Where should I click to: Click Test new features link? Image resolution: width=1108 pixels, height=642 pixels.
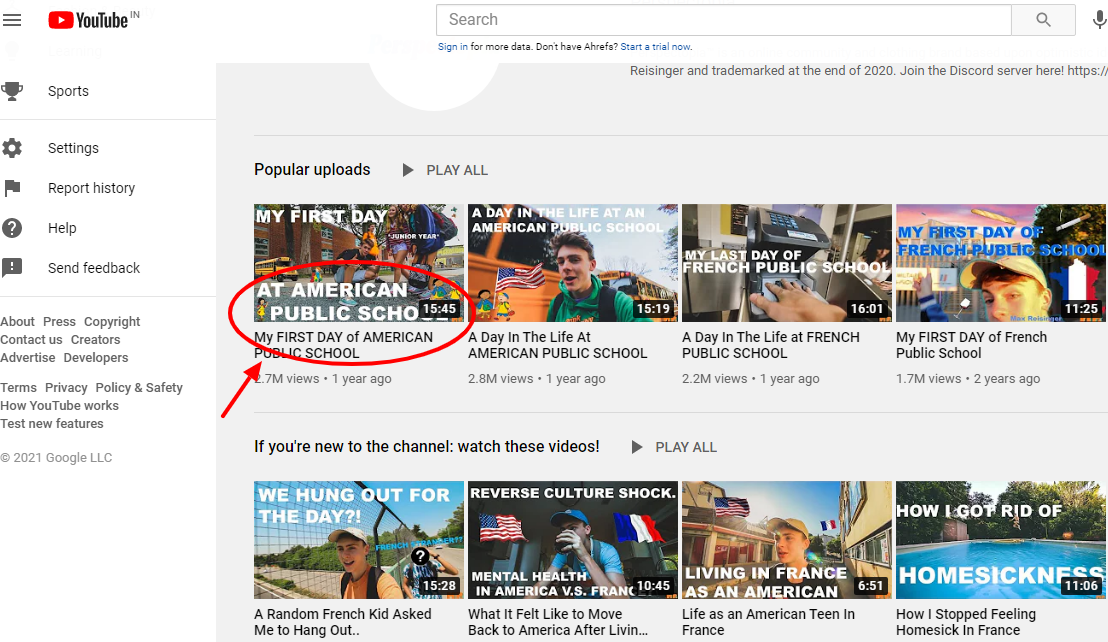(52, 424)
